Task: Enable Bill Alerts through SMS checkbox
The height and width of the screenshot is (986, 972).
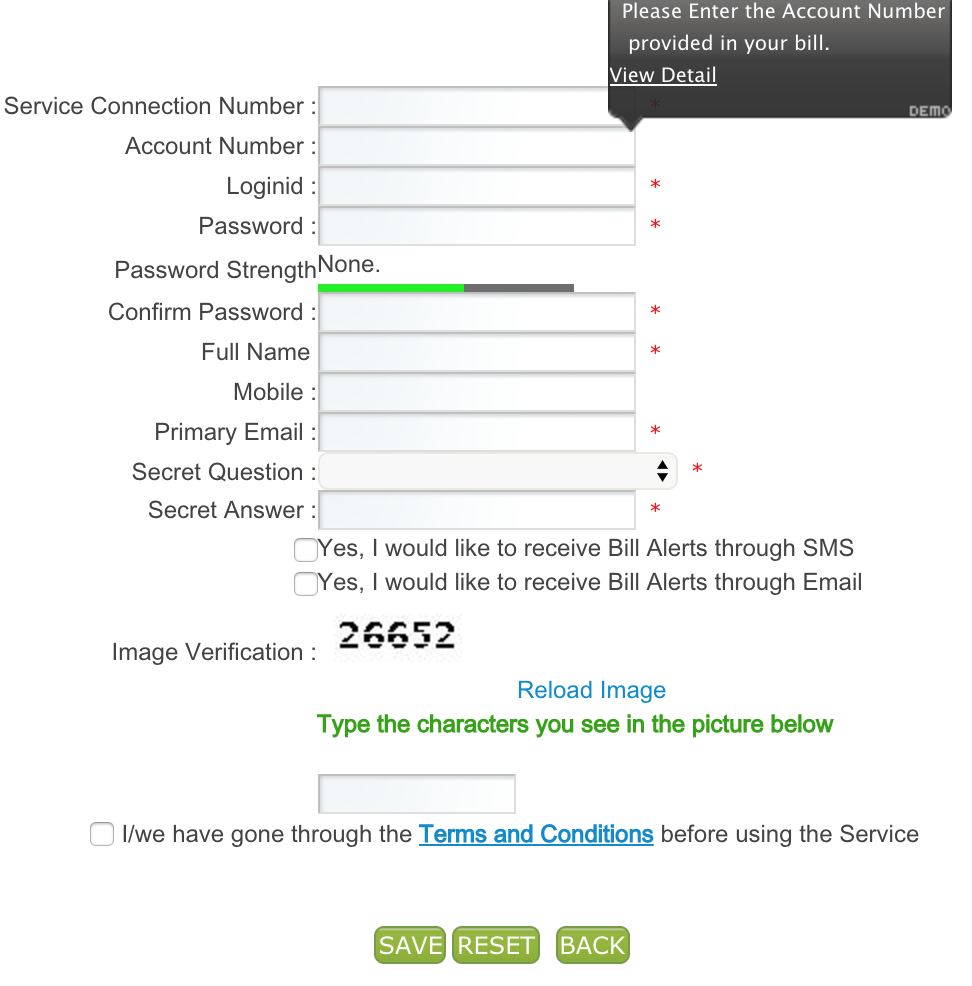Action: click(x=306, y=549)
